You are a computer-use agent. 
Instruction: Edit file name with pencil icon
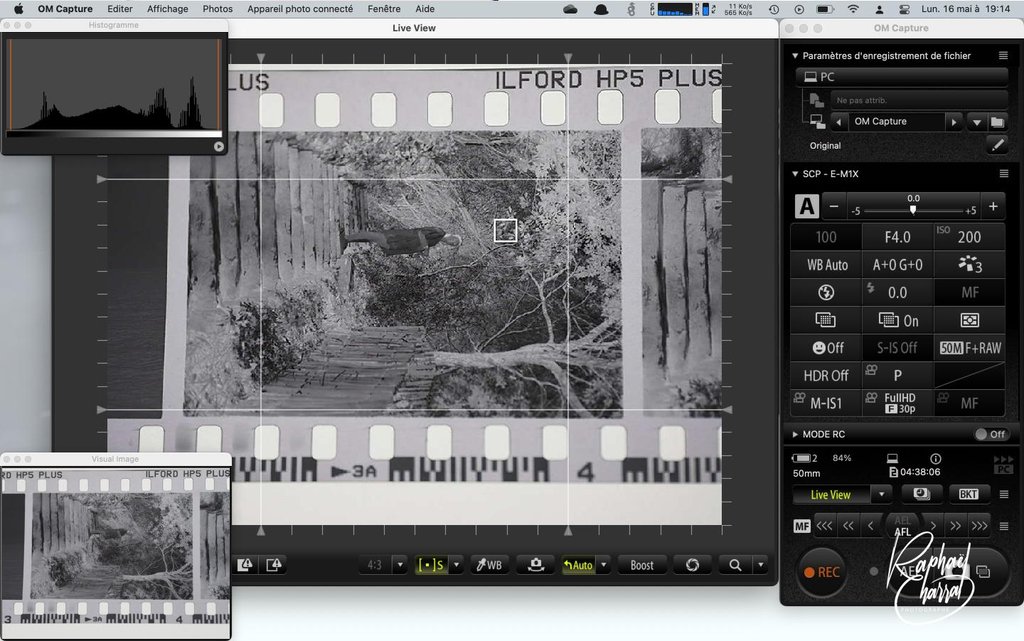point(997,146)
